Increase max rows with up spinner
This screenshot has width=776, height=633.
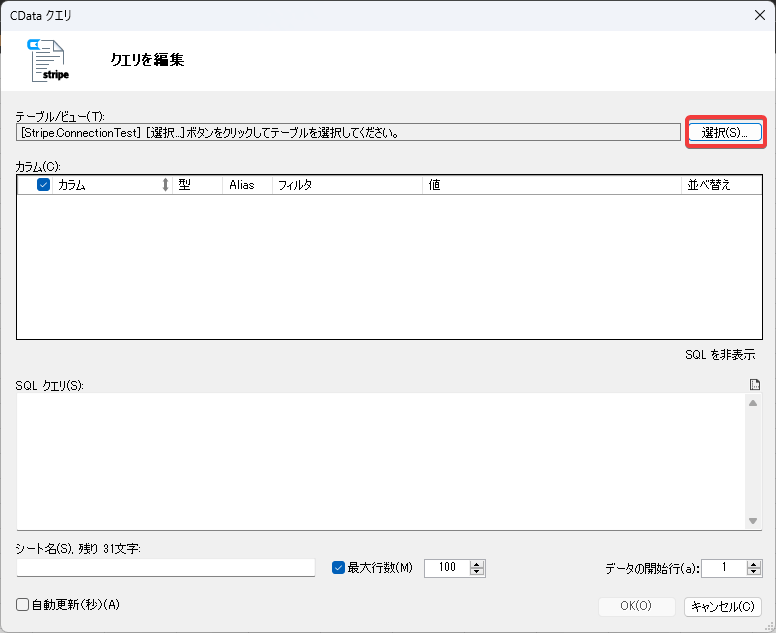tap(477, 564)
